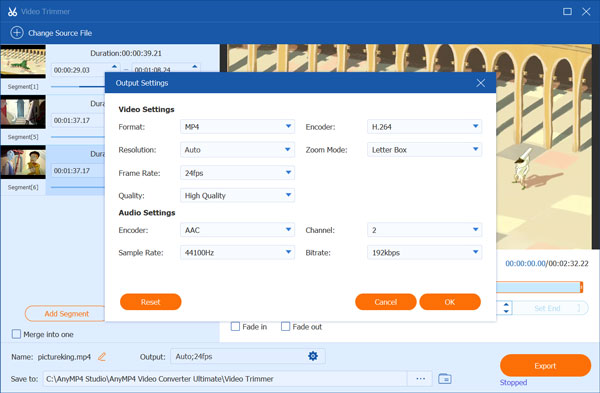Open the output folder icon

point(445,379)
